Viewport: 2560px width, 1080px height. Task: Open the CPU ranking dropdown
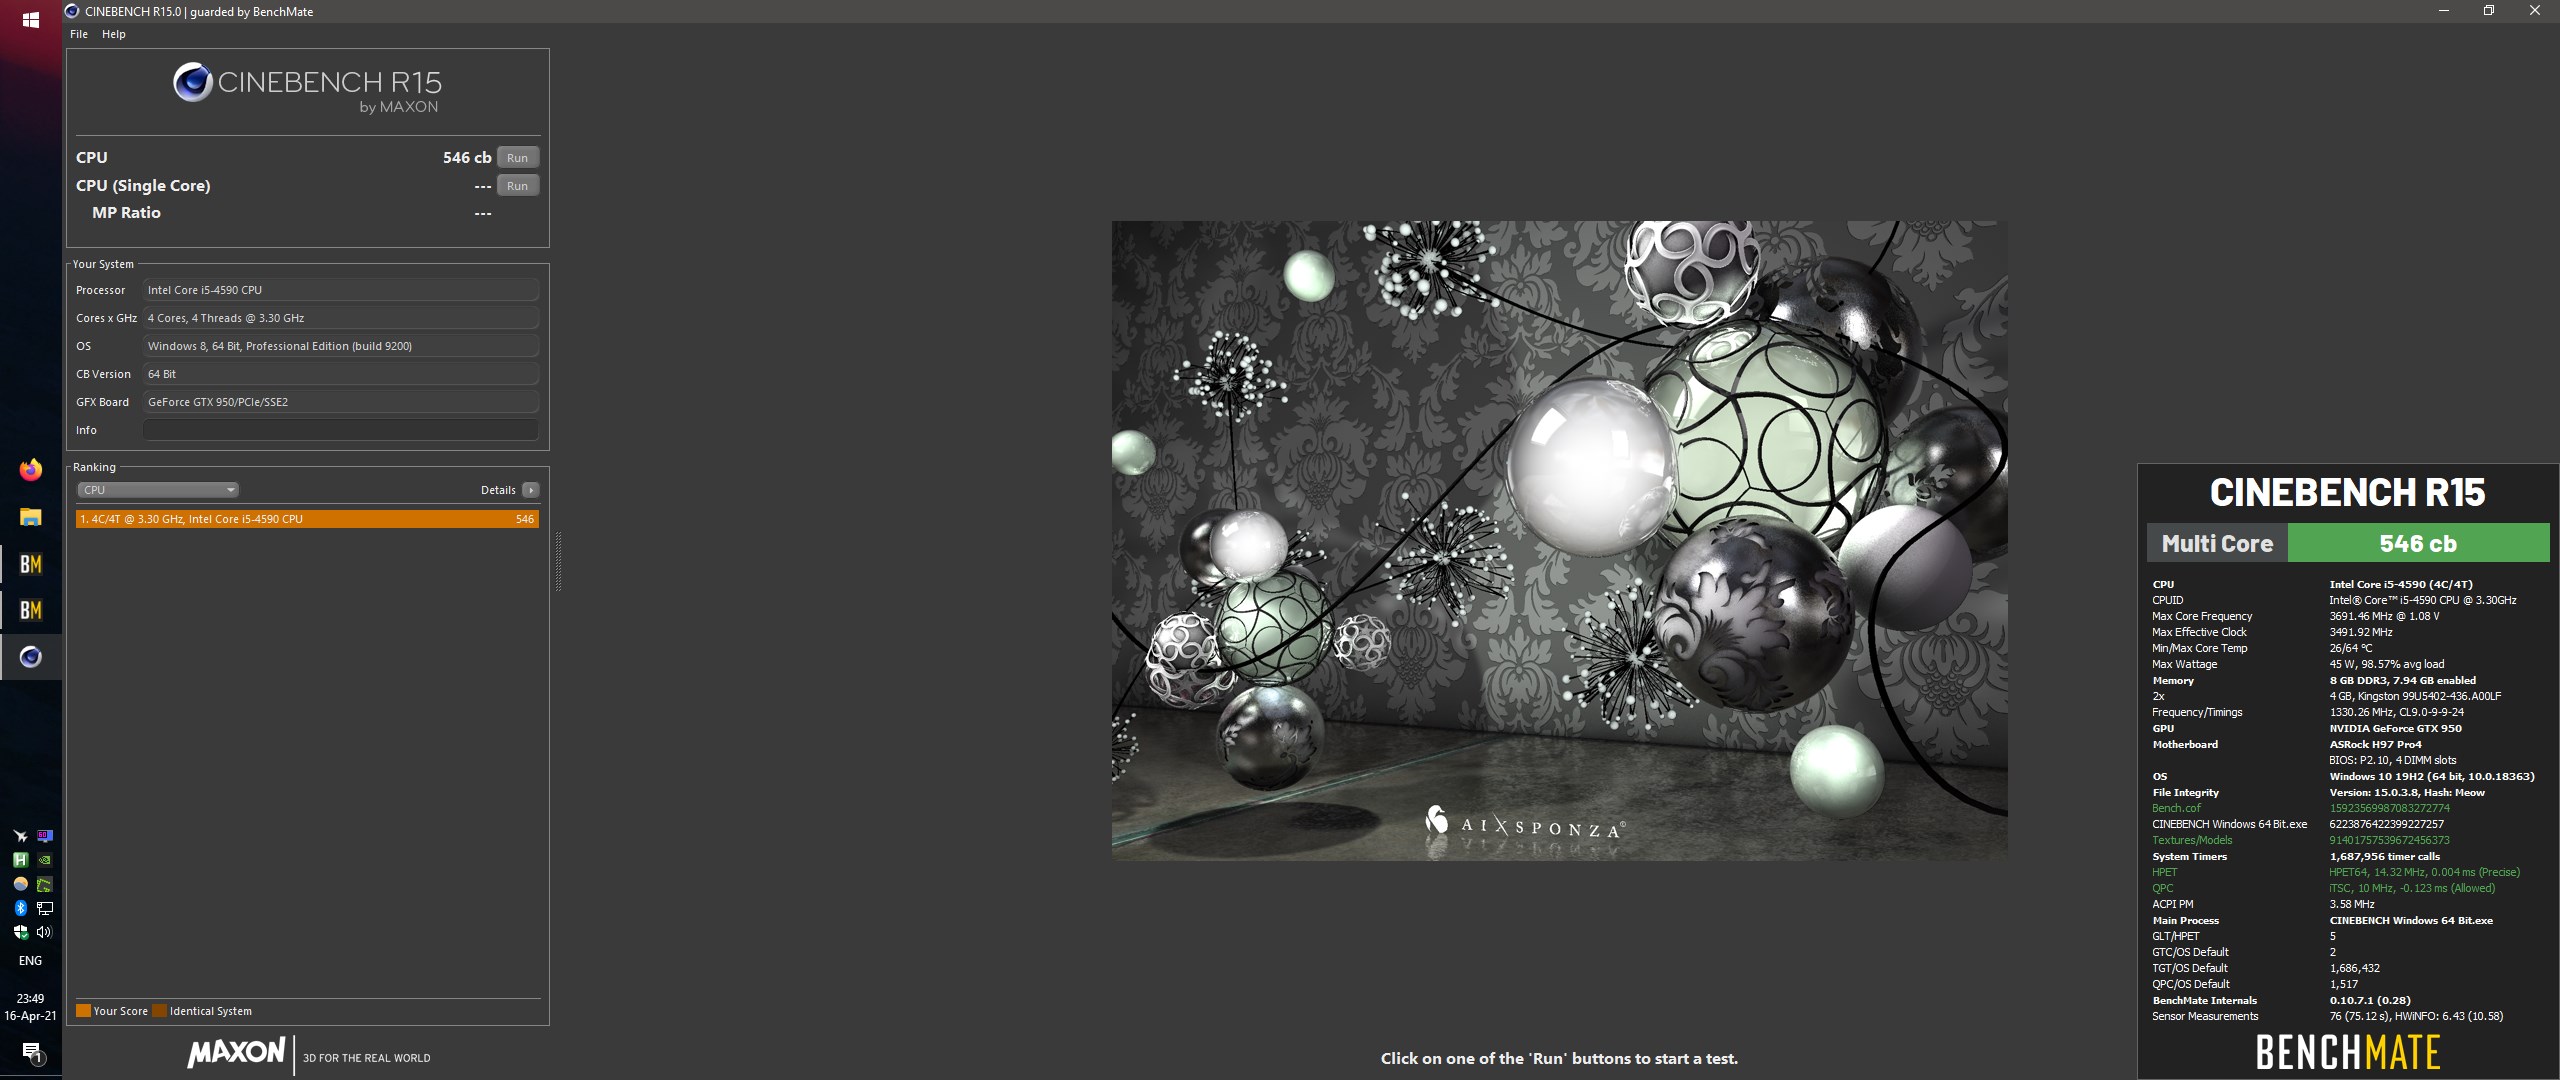[158, 490]
